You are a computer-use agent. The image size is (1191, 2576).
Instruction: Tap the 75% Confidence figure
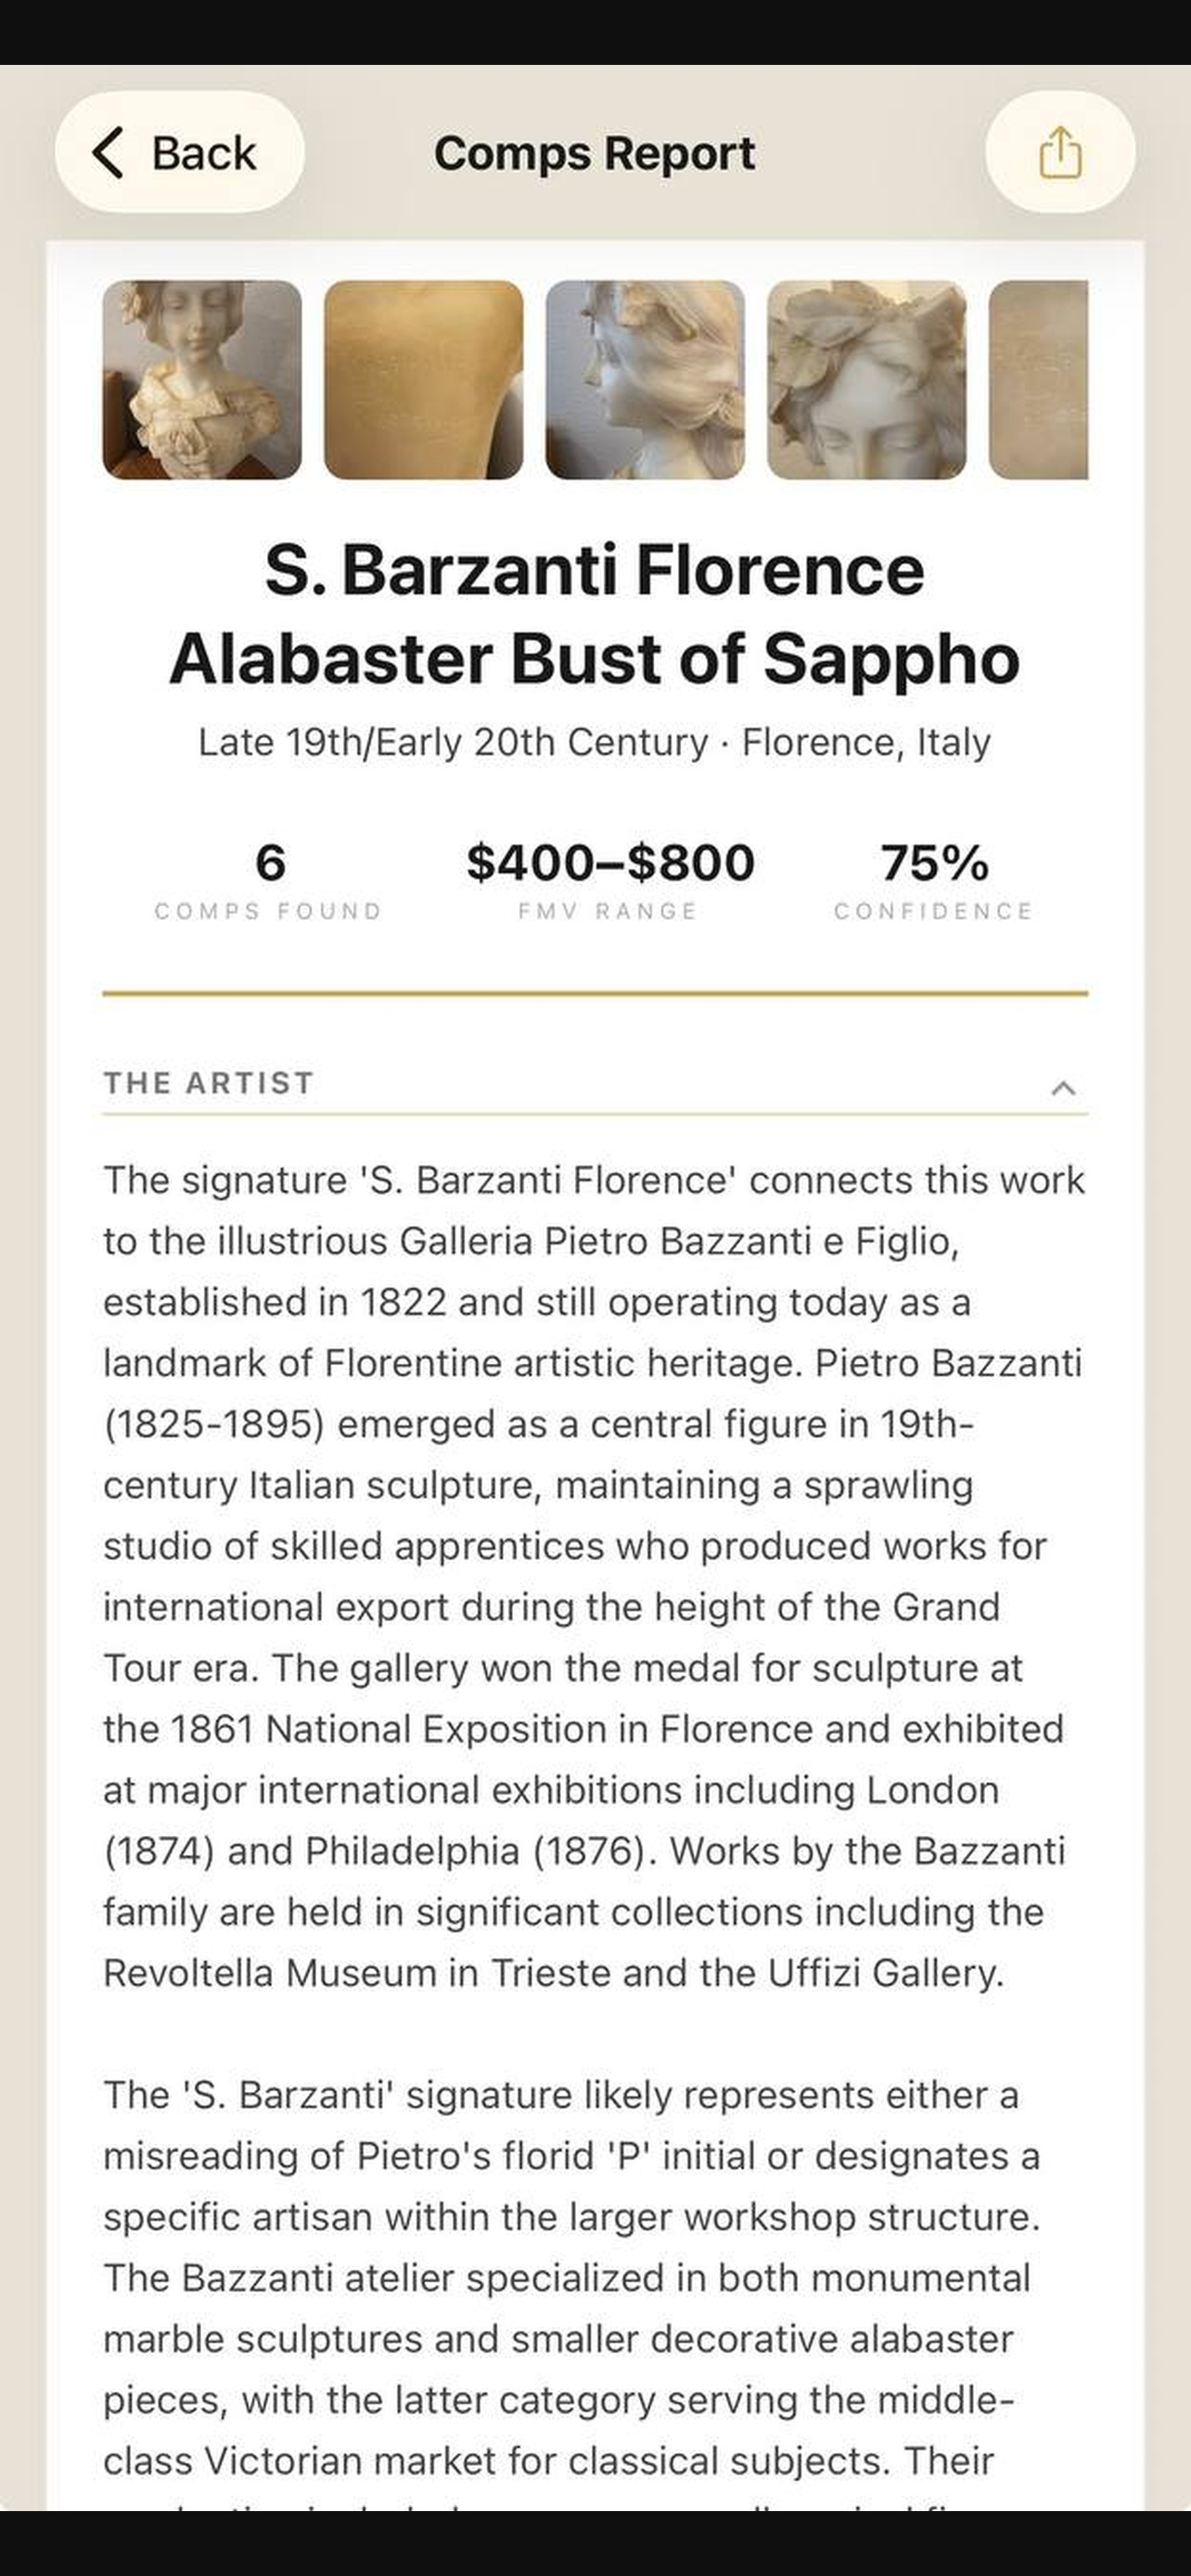934,863
